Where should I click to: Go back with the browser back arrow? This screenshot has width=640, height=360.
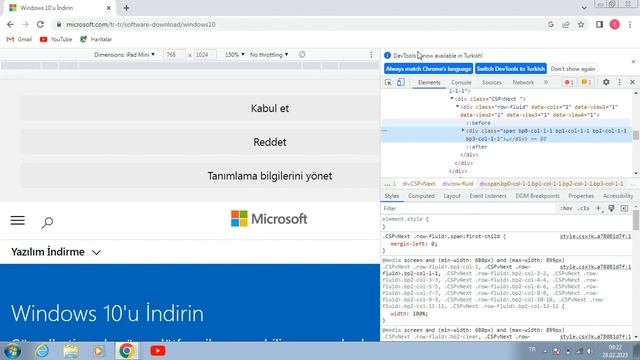pos(10,24)
